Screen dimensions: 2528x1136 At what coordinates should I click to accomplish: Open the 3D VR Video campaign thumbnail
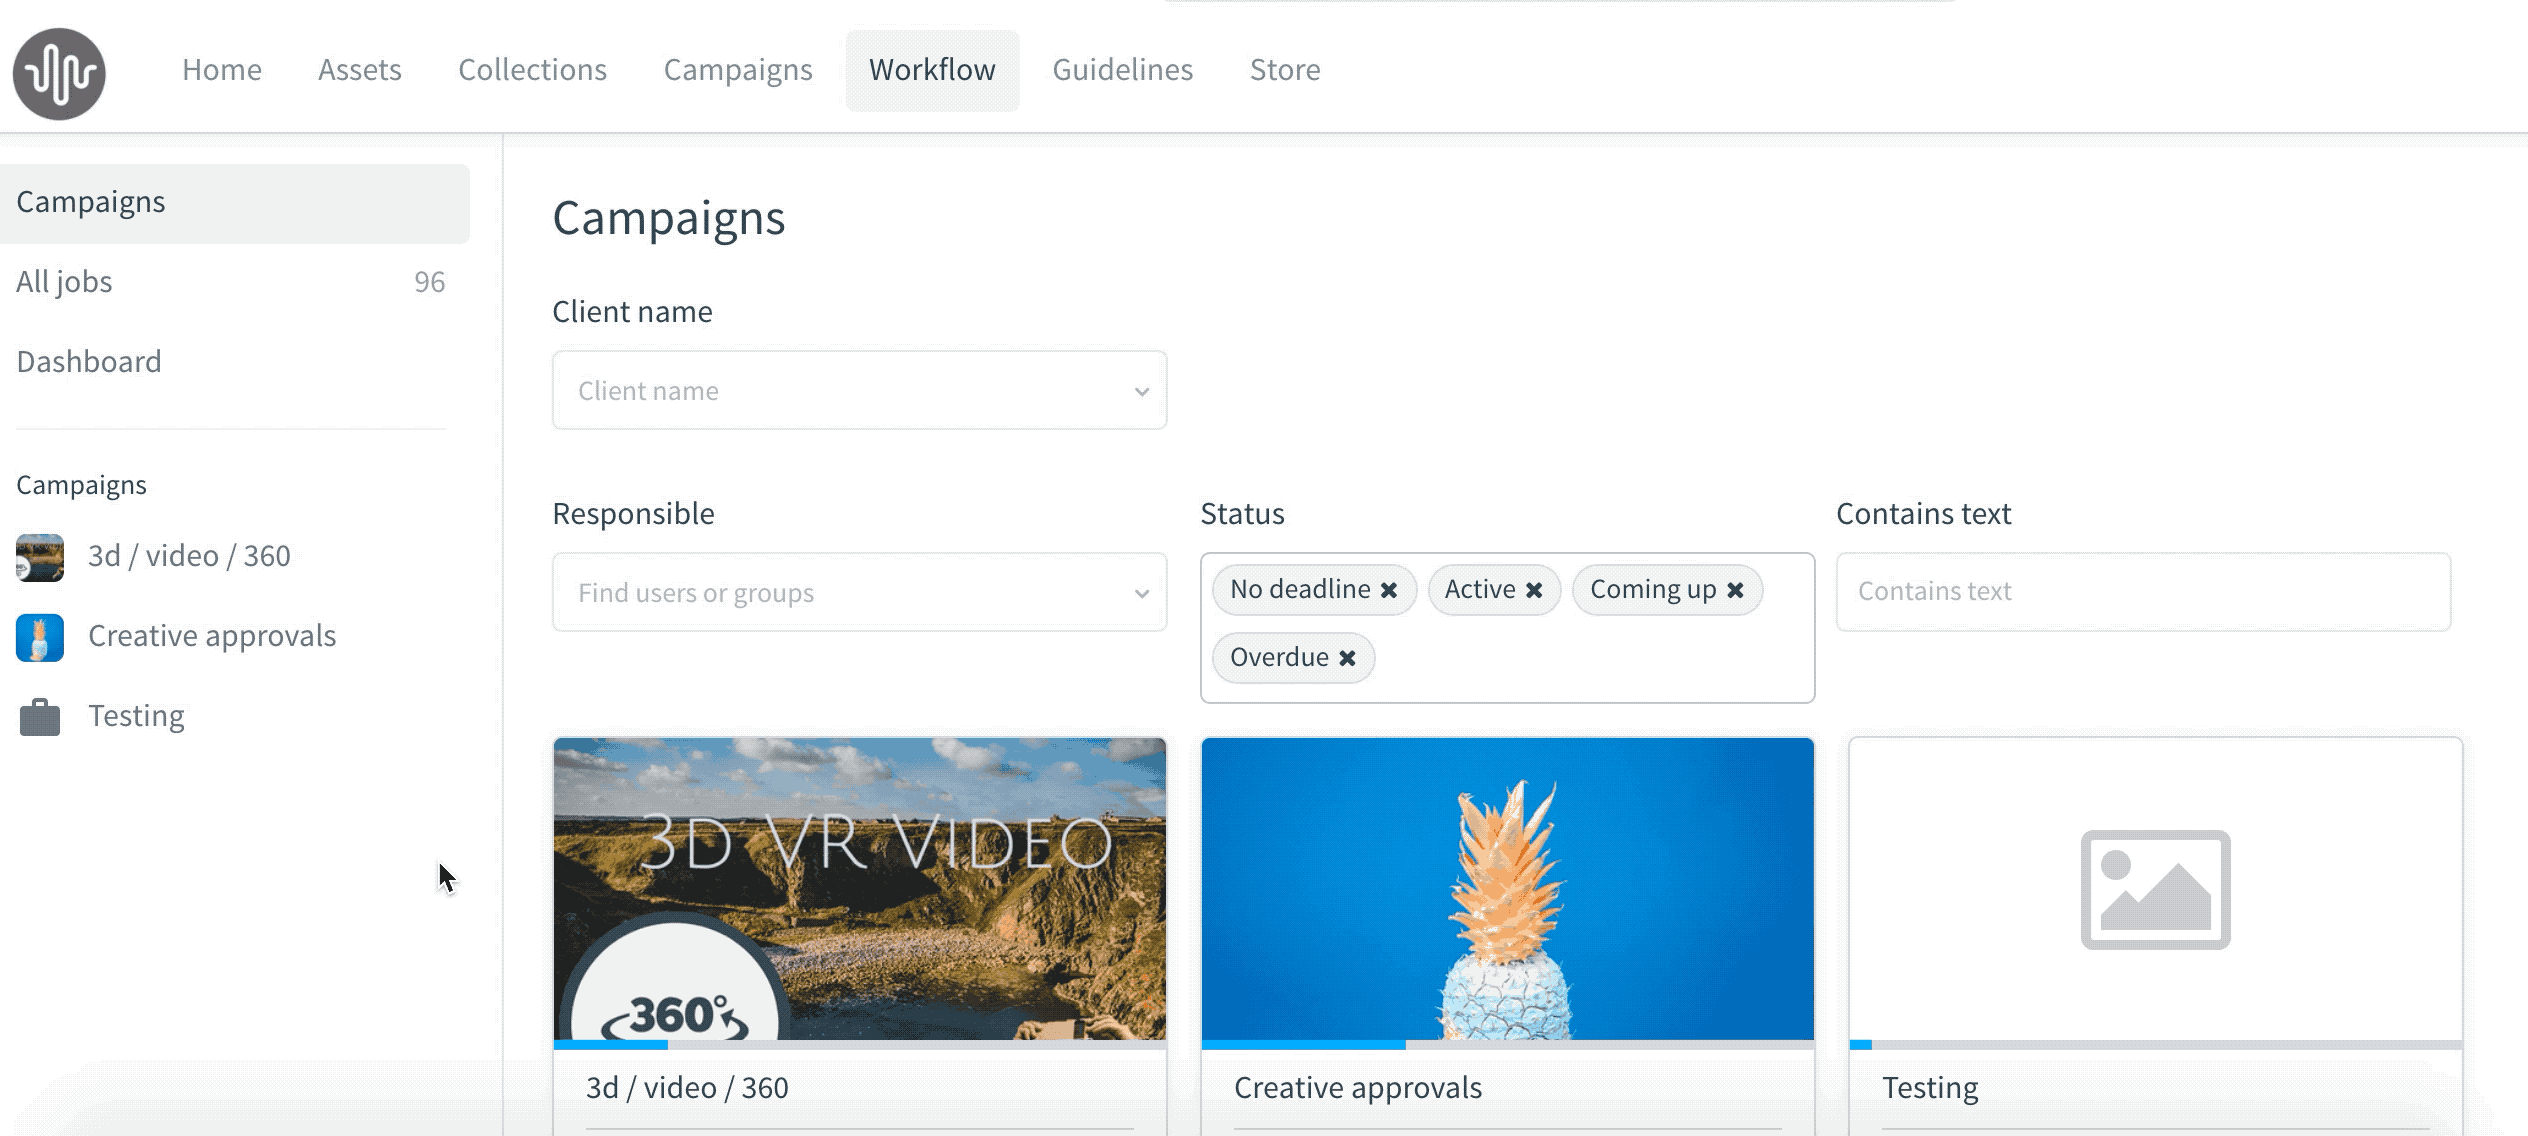pos(859,888)
